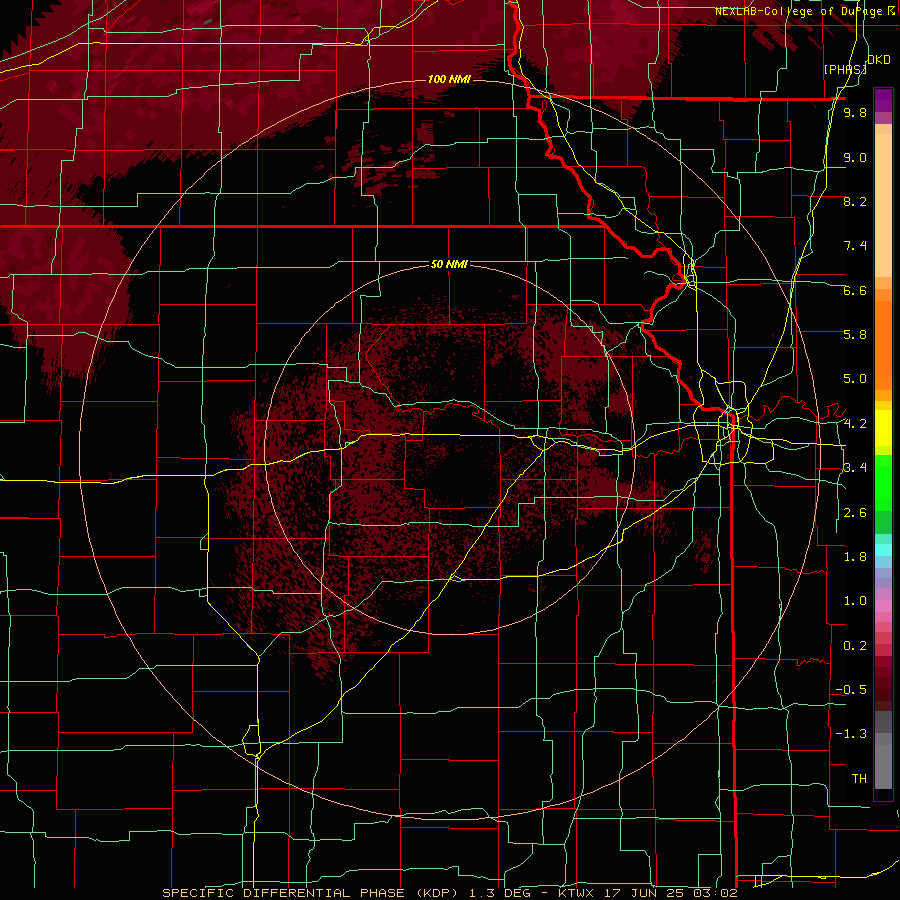Click the TH label at the scale bottom
900x900 pixels.
859,779
